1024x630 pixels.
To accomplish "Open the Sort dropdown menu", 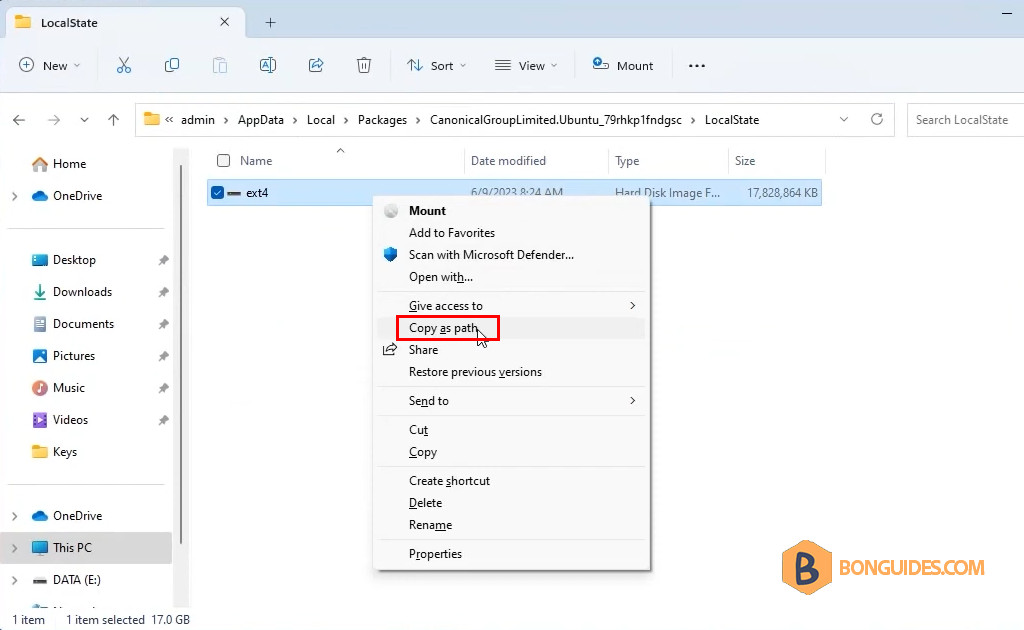I will pos(437,65).
